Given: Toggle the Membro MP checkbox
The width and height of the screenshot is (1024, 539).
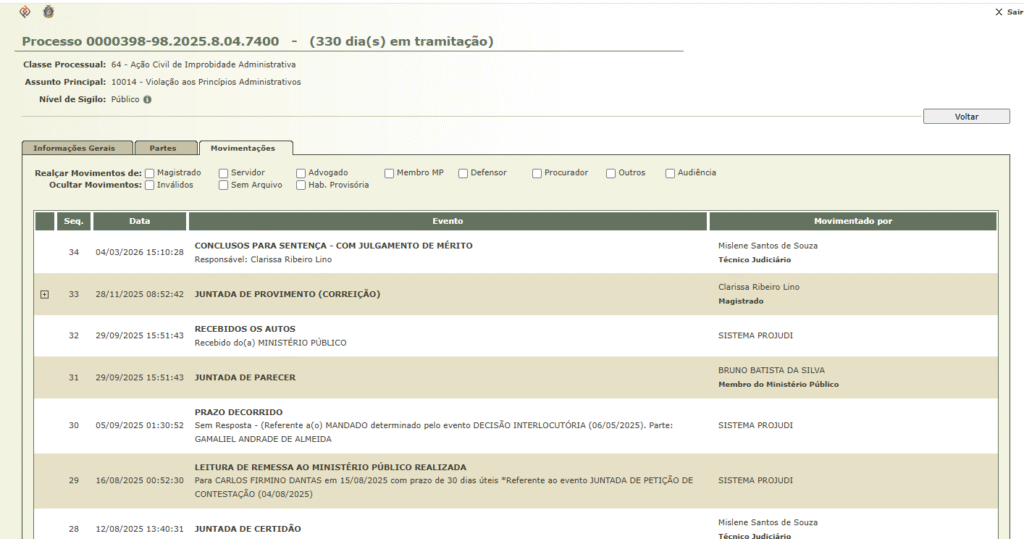Looking at the screenshot, I should point(389,173).
